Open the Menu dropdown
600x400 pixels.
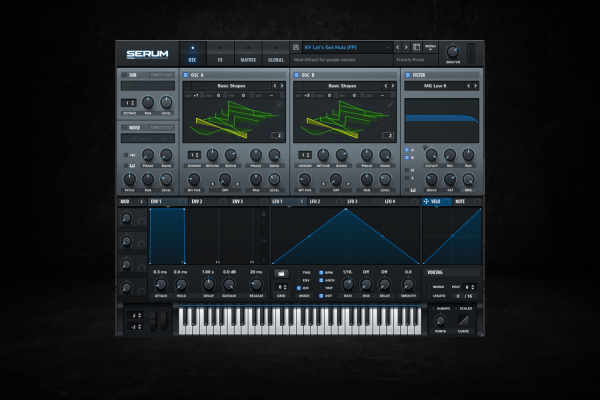click(430, 47)
